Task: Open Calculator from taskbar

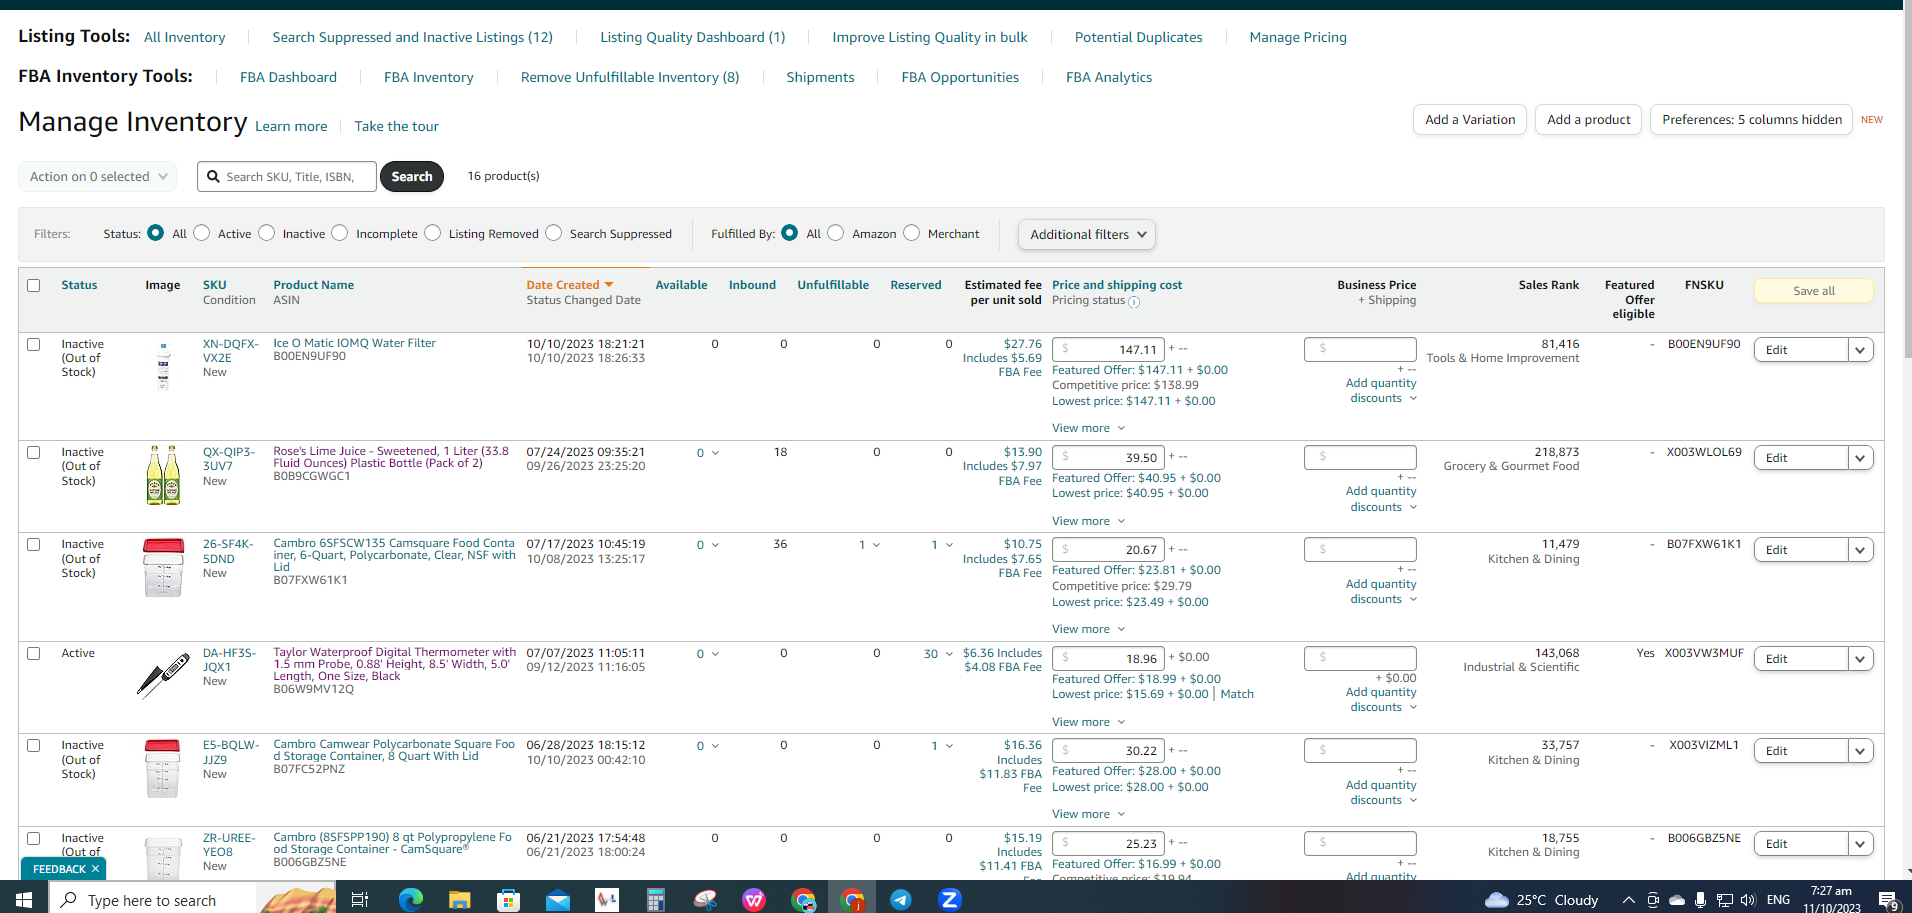Action: click(x=655, y=900)
